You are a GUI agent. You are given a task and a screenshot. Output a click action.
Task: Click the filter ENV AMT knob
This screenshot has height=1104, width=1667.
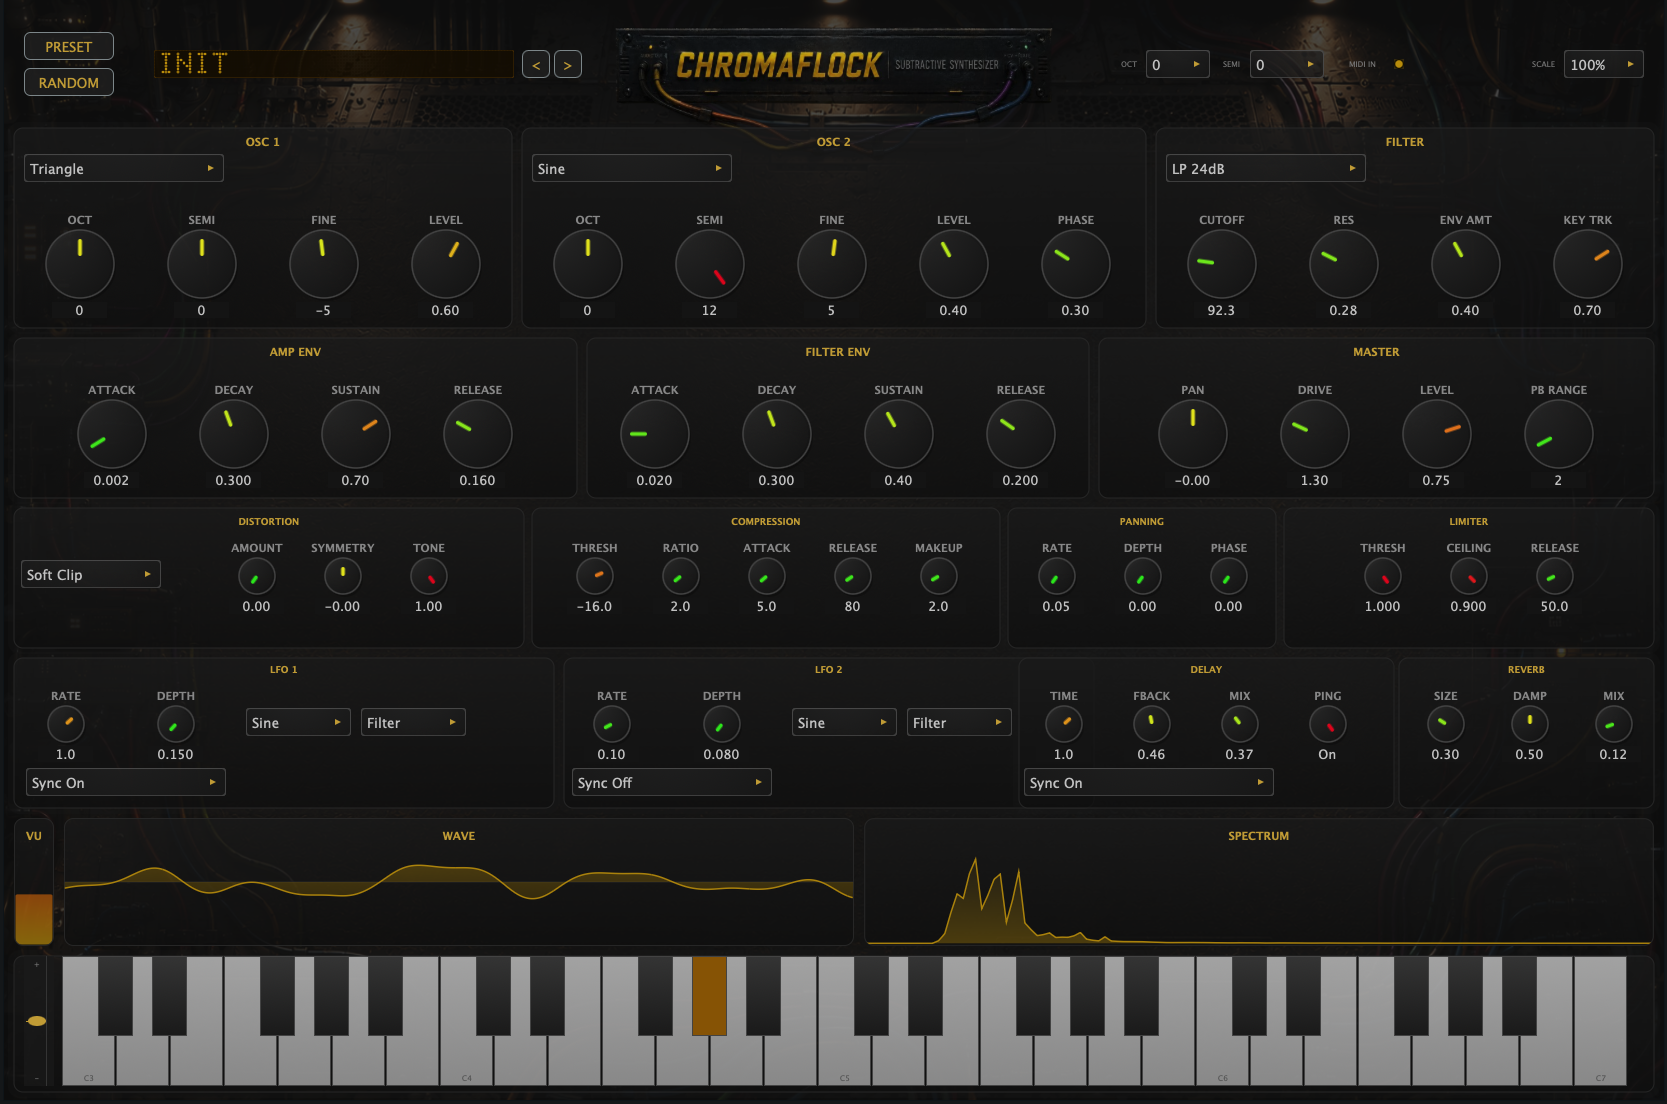[1466, 264]
